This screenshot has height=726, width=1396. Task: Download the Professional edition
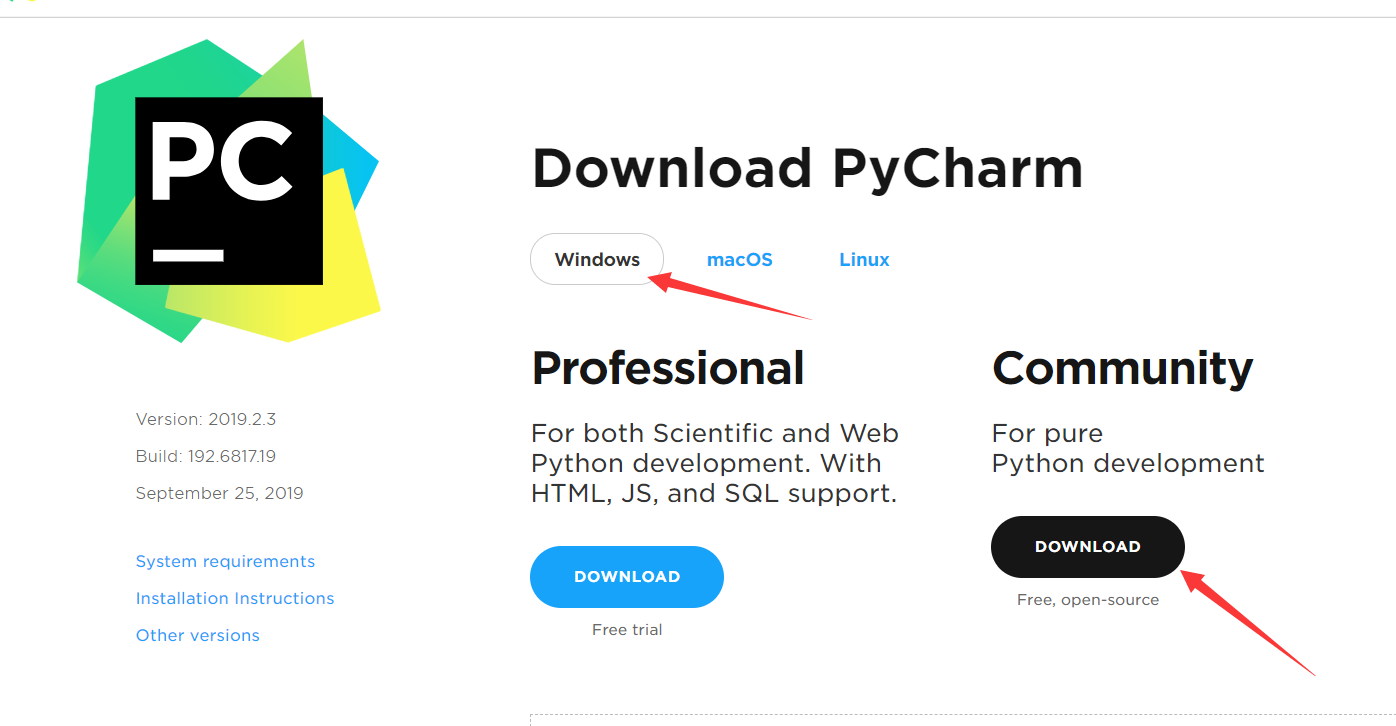pos(626,576)
